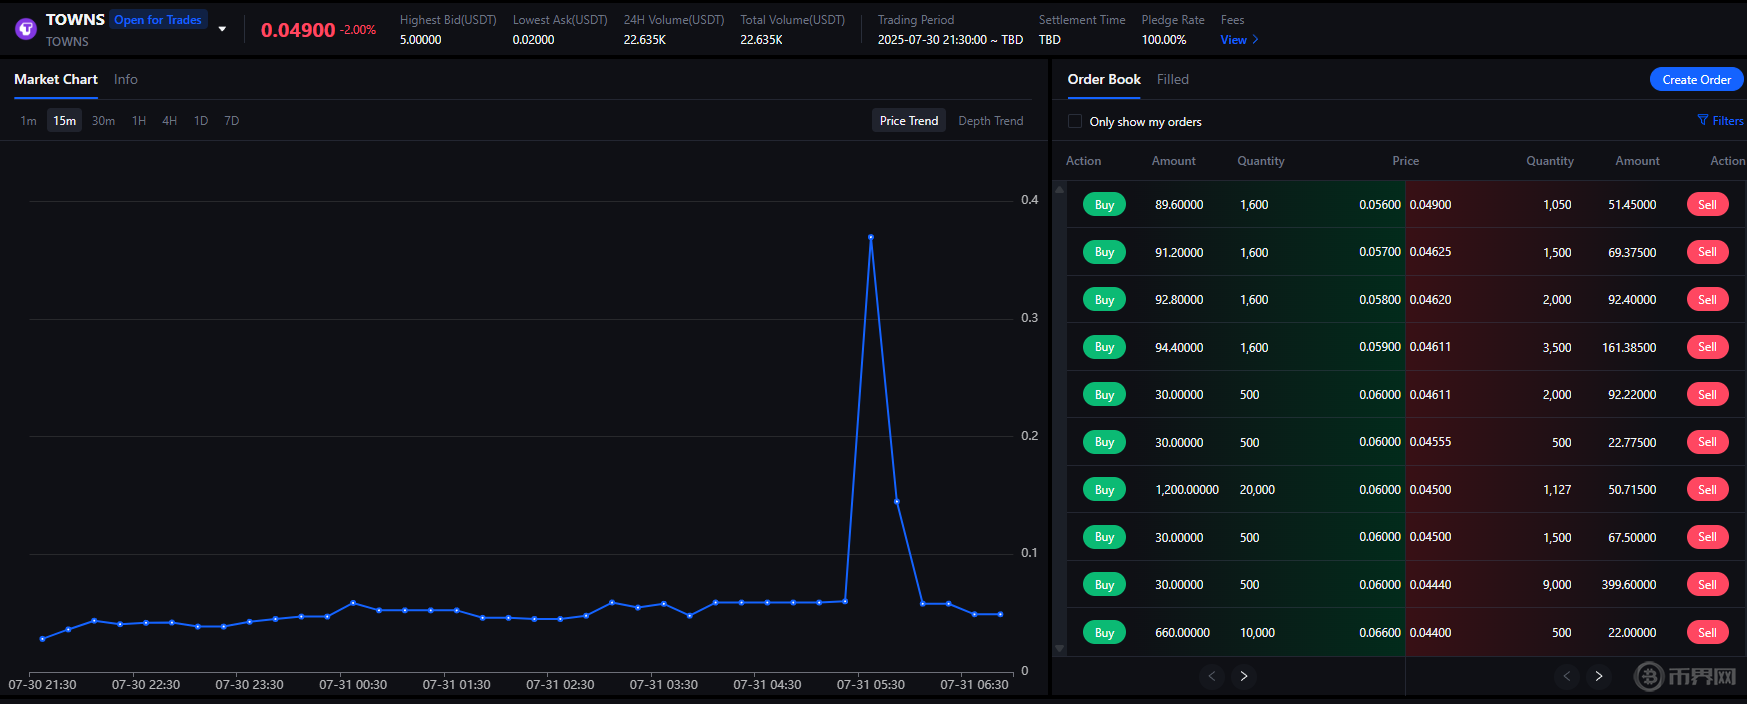Click the Create Order button
1747x704 pixels.
(1696, 80)
